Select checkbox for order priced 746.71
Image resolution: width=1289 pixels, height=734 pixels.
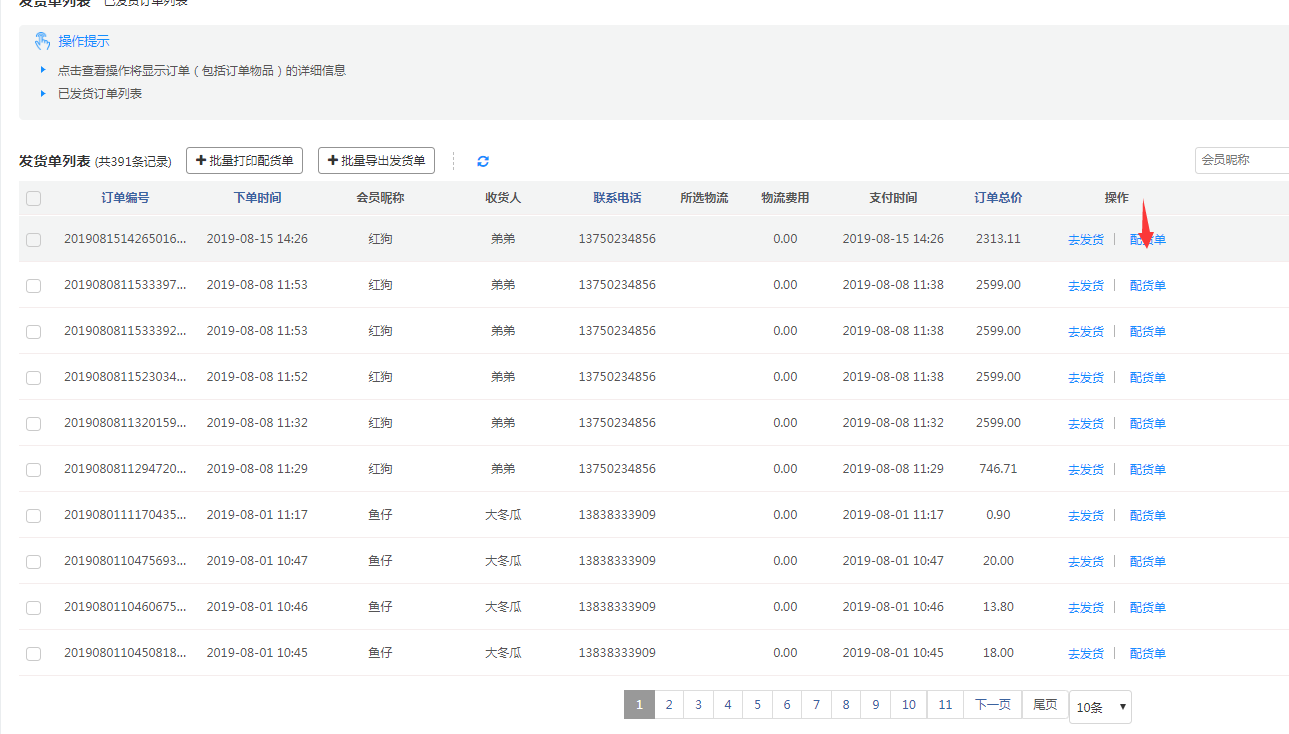click(34, 470)
